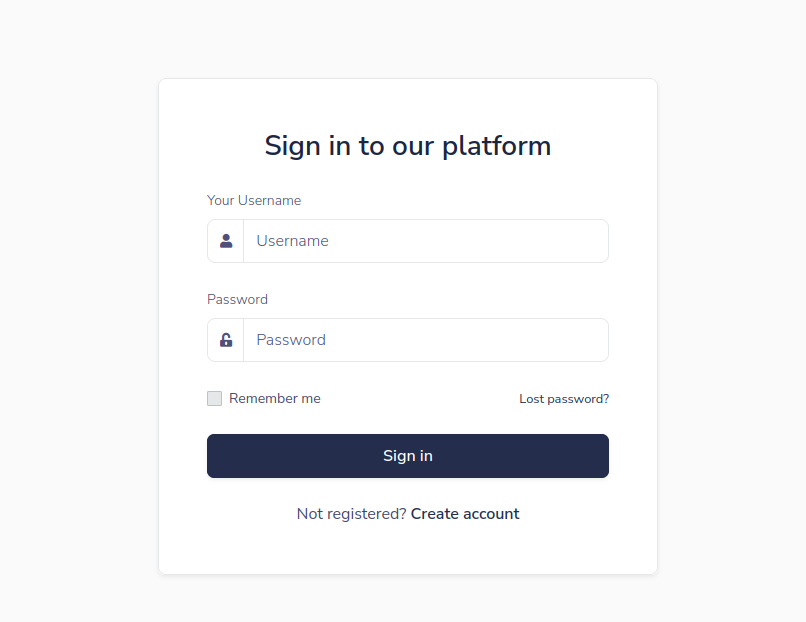Click the Password label above the field
Screen dimensions: 806x622
pyautogui.click(x=237, y=299)
